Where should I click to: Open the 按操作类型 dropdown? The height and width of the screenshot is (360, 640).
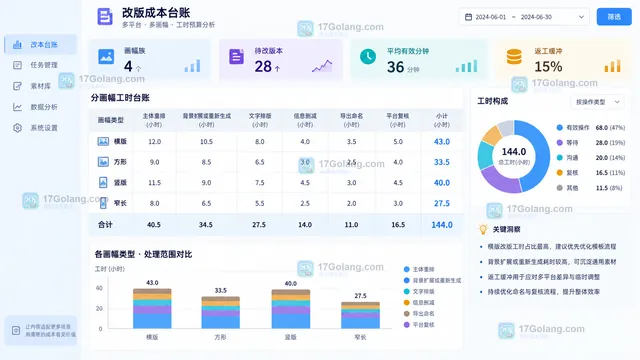point(598,102)
